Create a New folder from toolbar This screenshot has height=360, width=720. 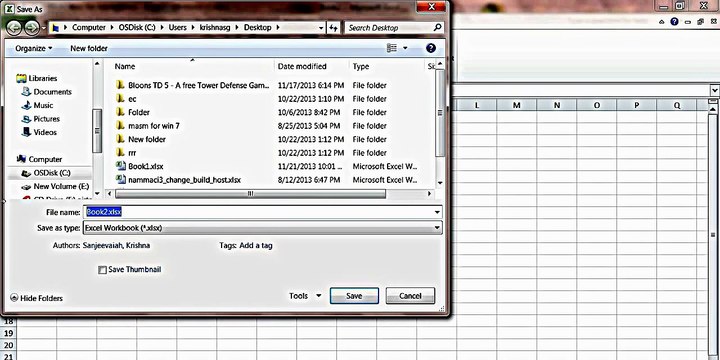pos(89,48)
